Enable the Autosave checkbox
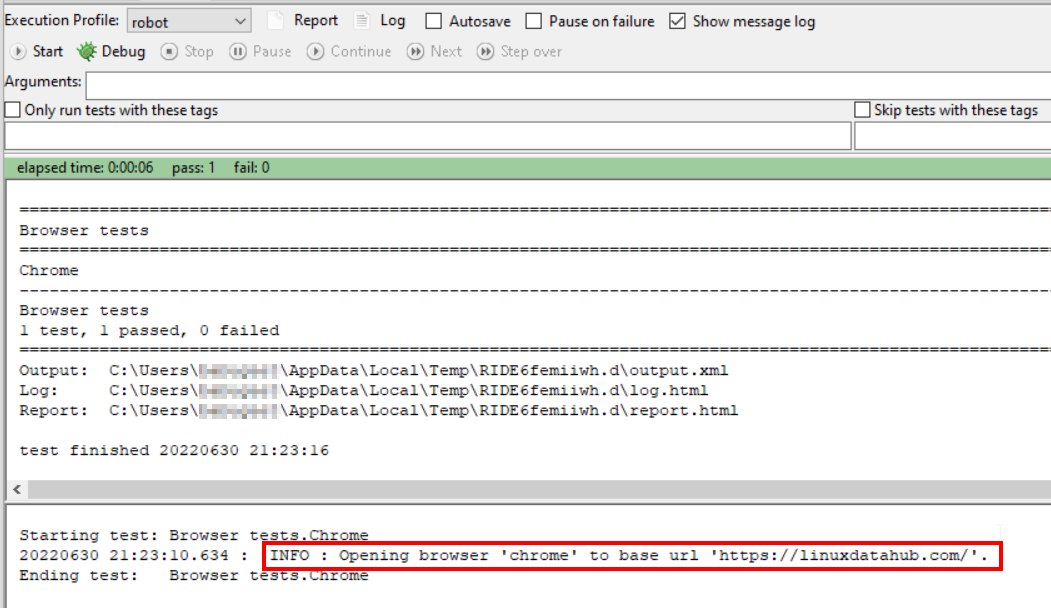The height and width of the screenshot is (608, 1051). tap(433, 21)
